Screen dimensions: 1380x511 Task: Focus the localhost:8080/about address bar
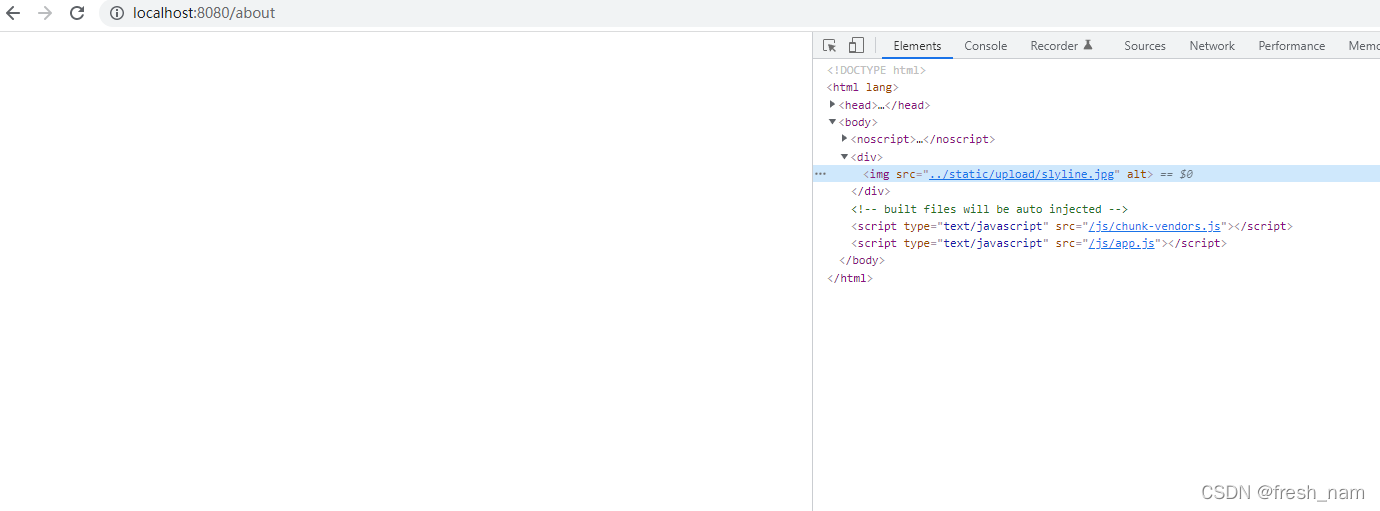(740, 13)
